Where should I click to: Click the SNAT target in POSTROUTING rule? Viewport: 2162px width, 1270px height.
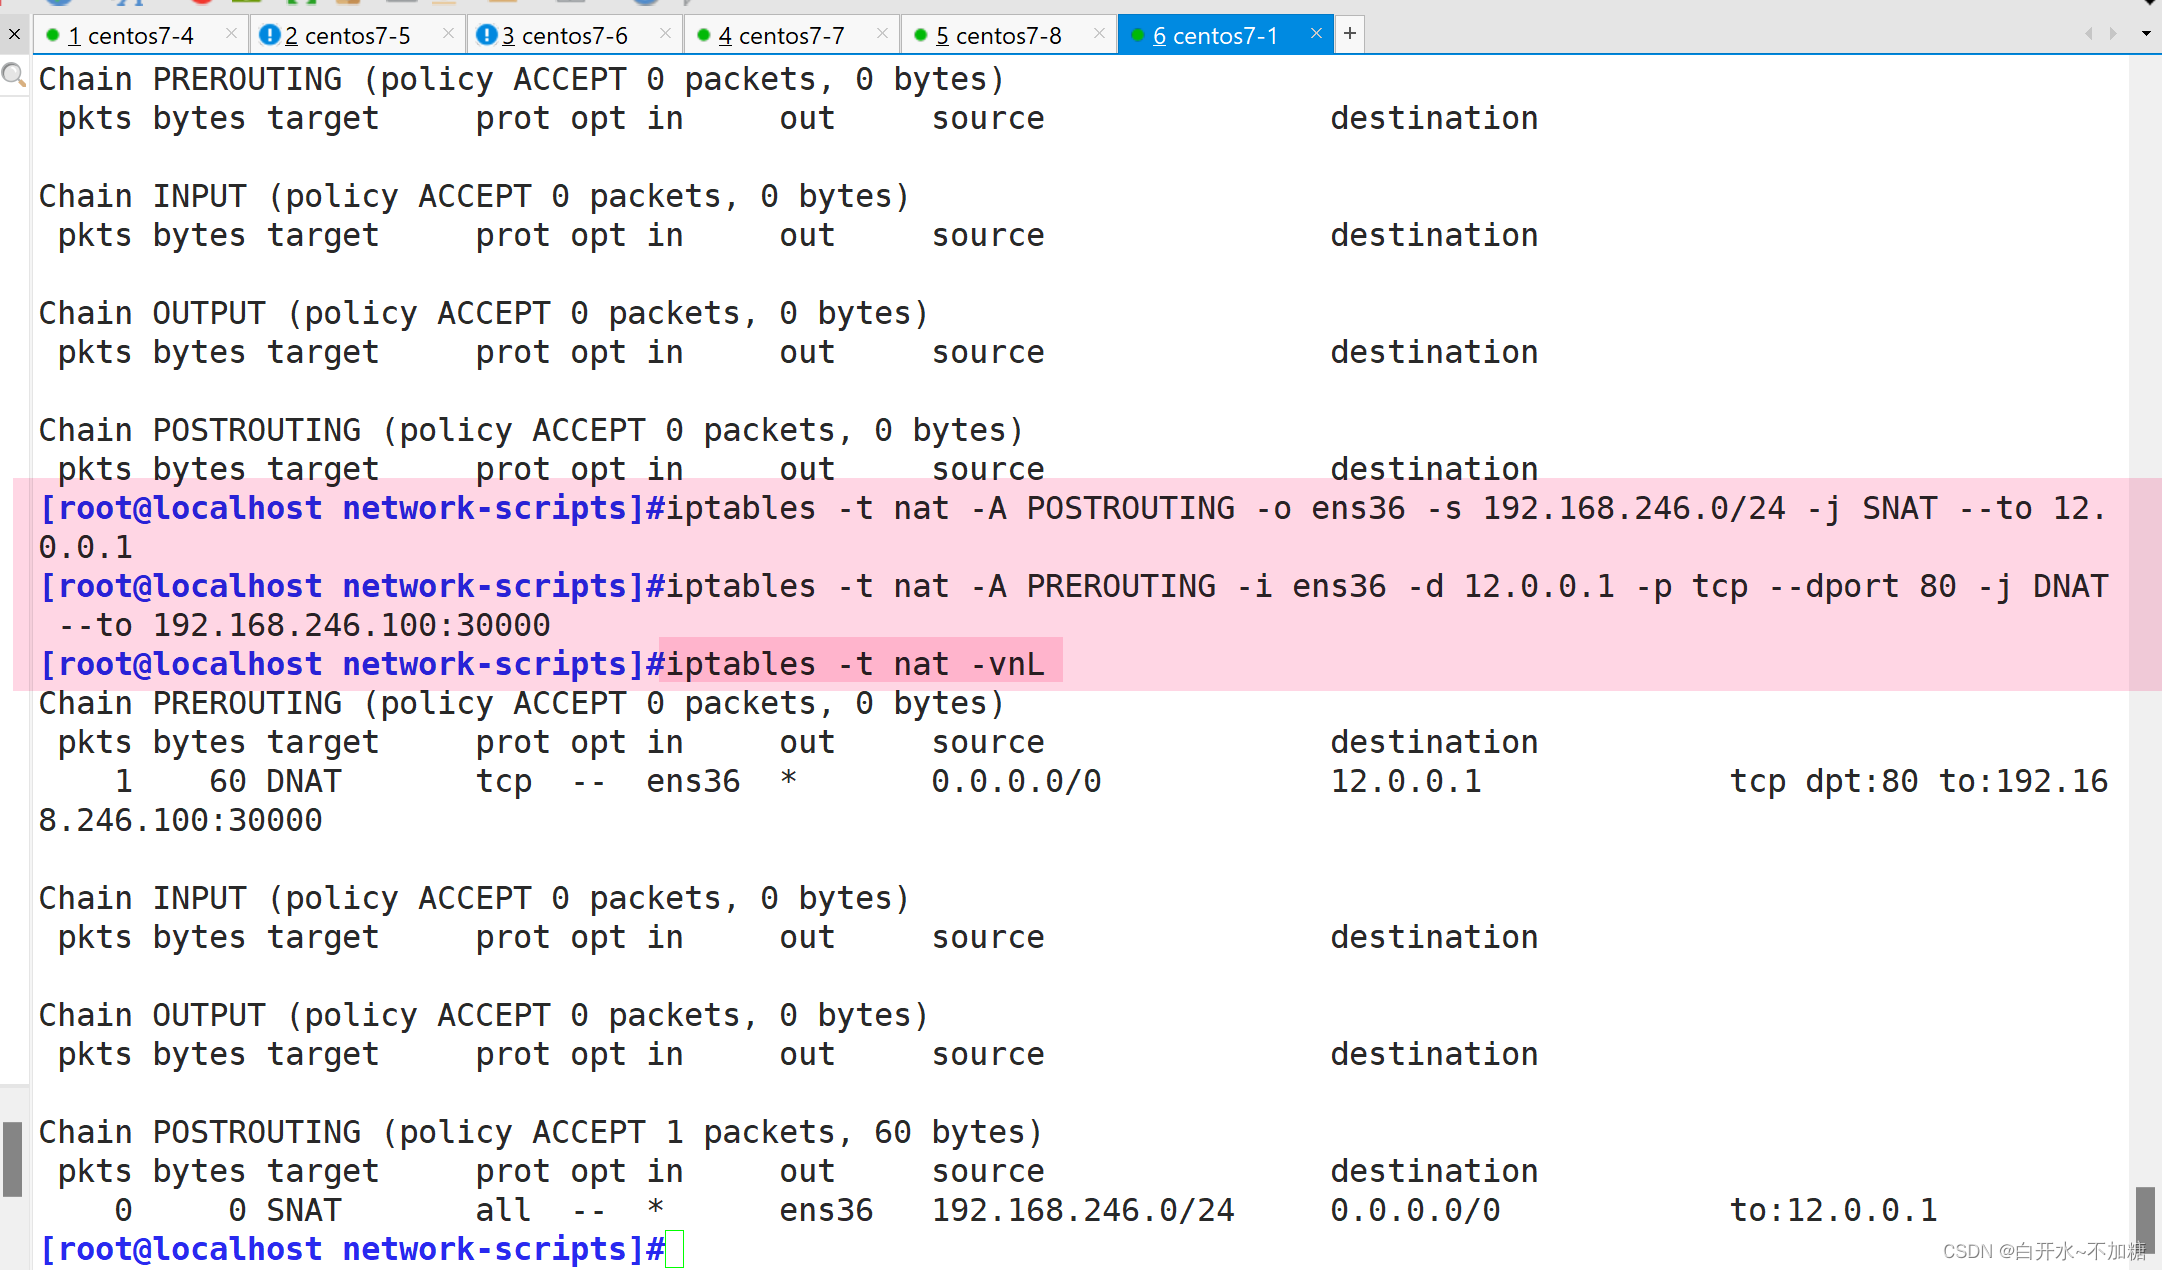[304, 1210]
